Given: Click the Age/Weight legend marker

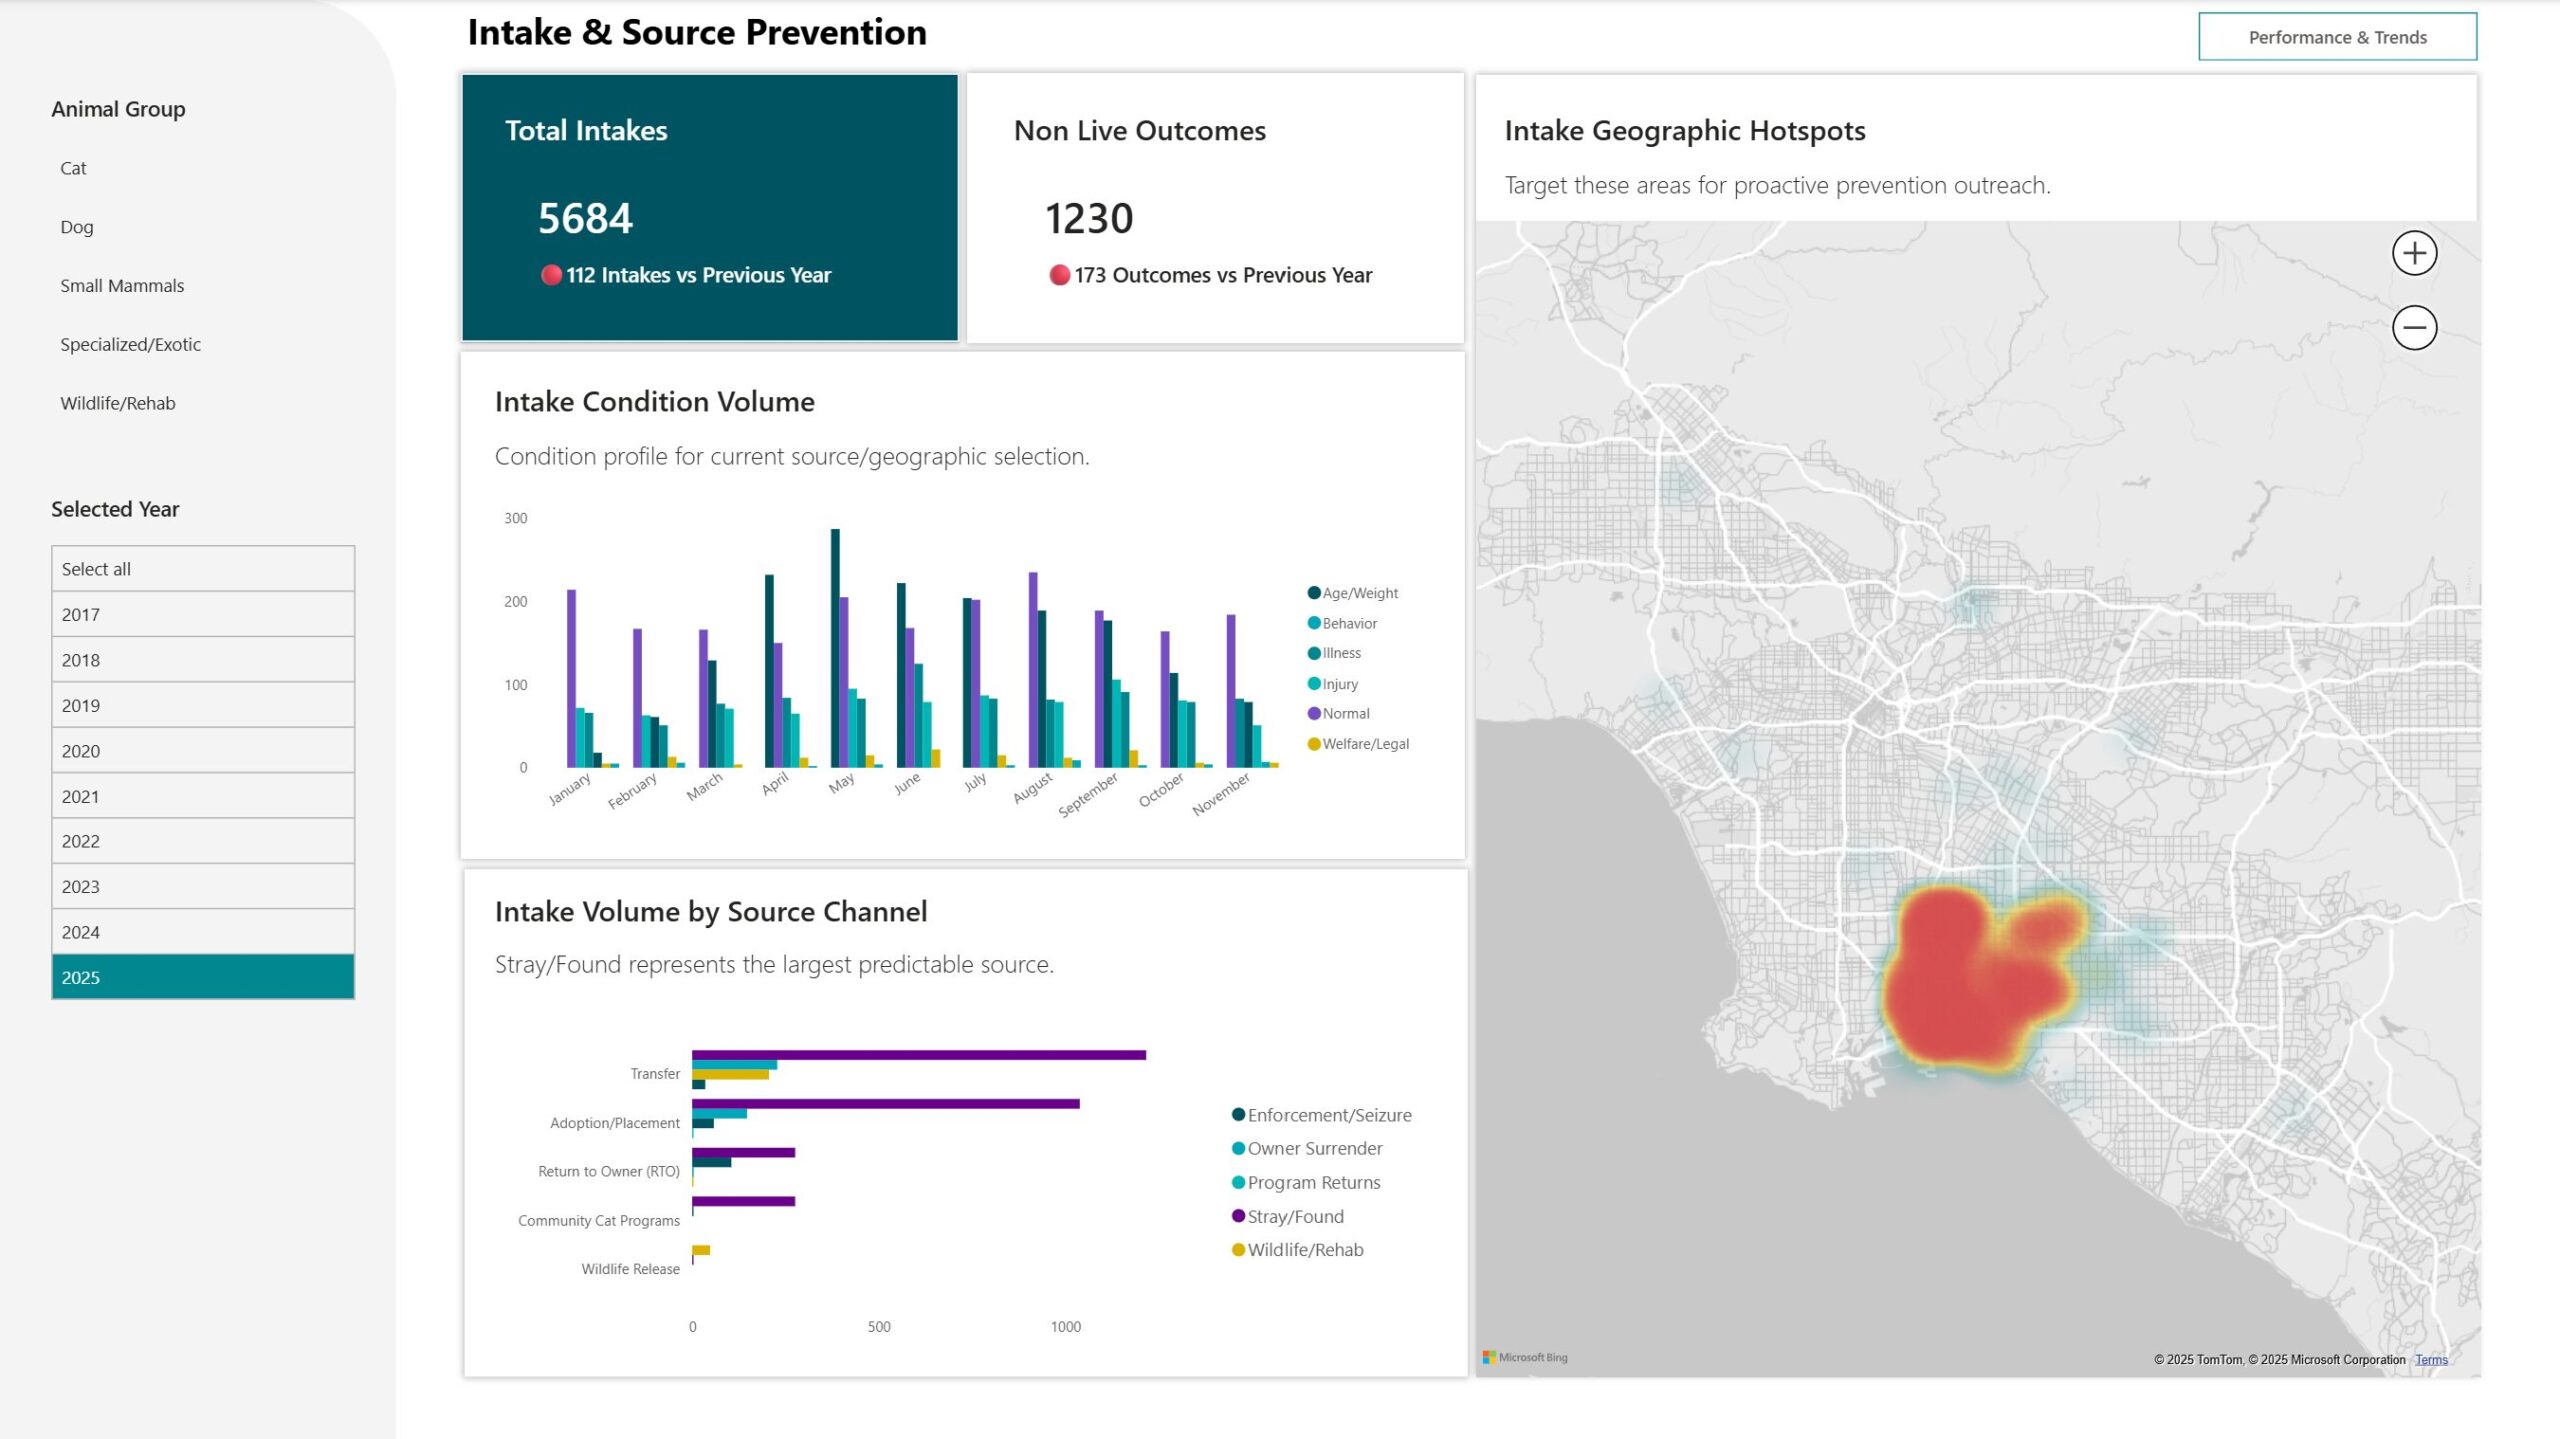Looking at the screenshot, I should (1314, 593).
